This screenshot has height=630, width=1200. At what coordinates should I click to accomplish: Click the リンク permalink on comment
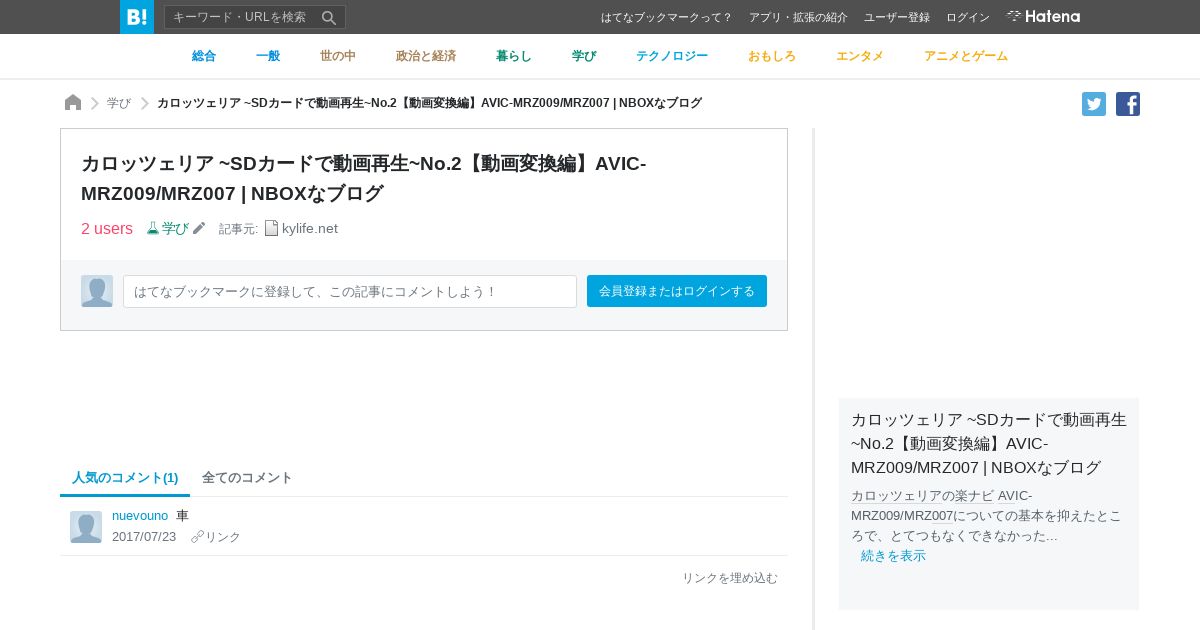[x=216, y=537]
